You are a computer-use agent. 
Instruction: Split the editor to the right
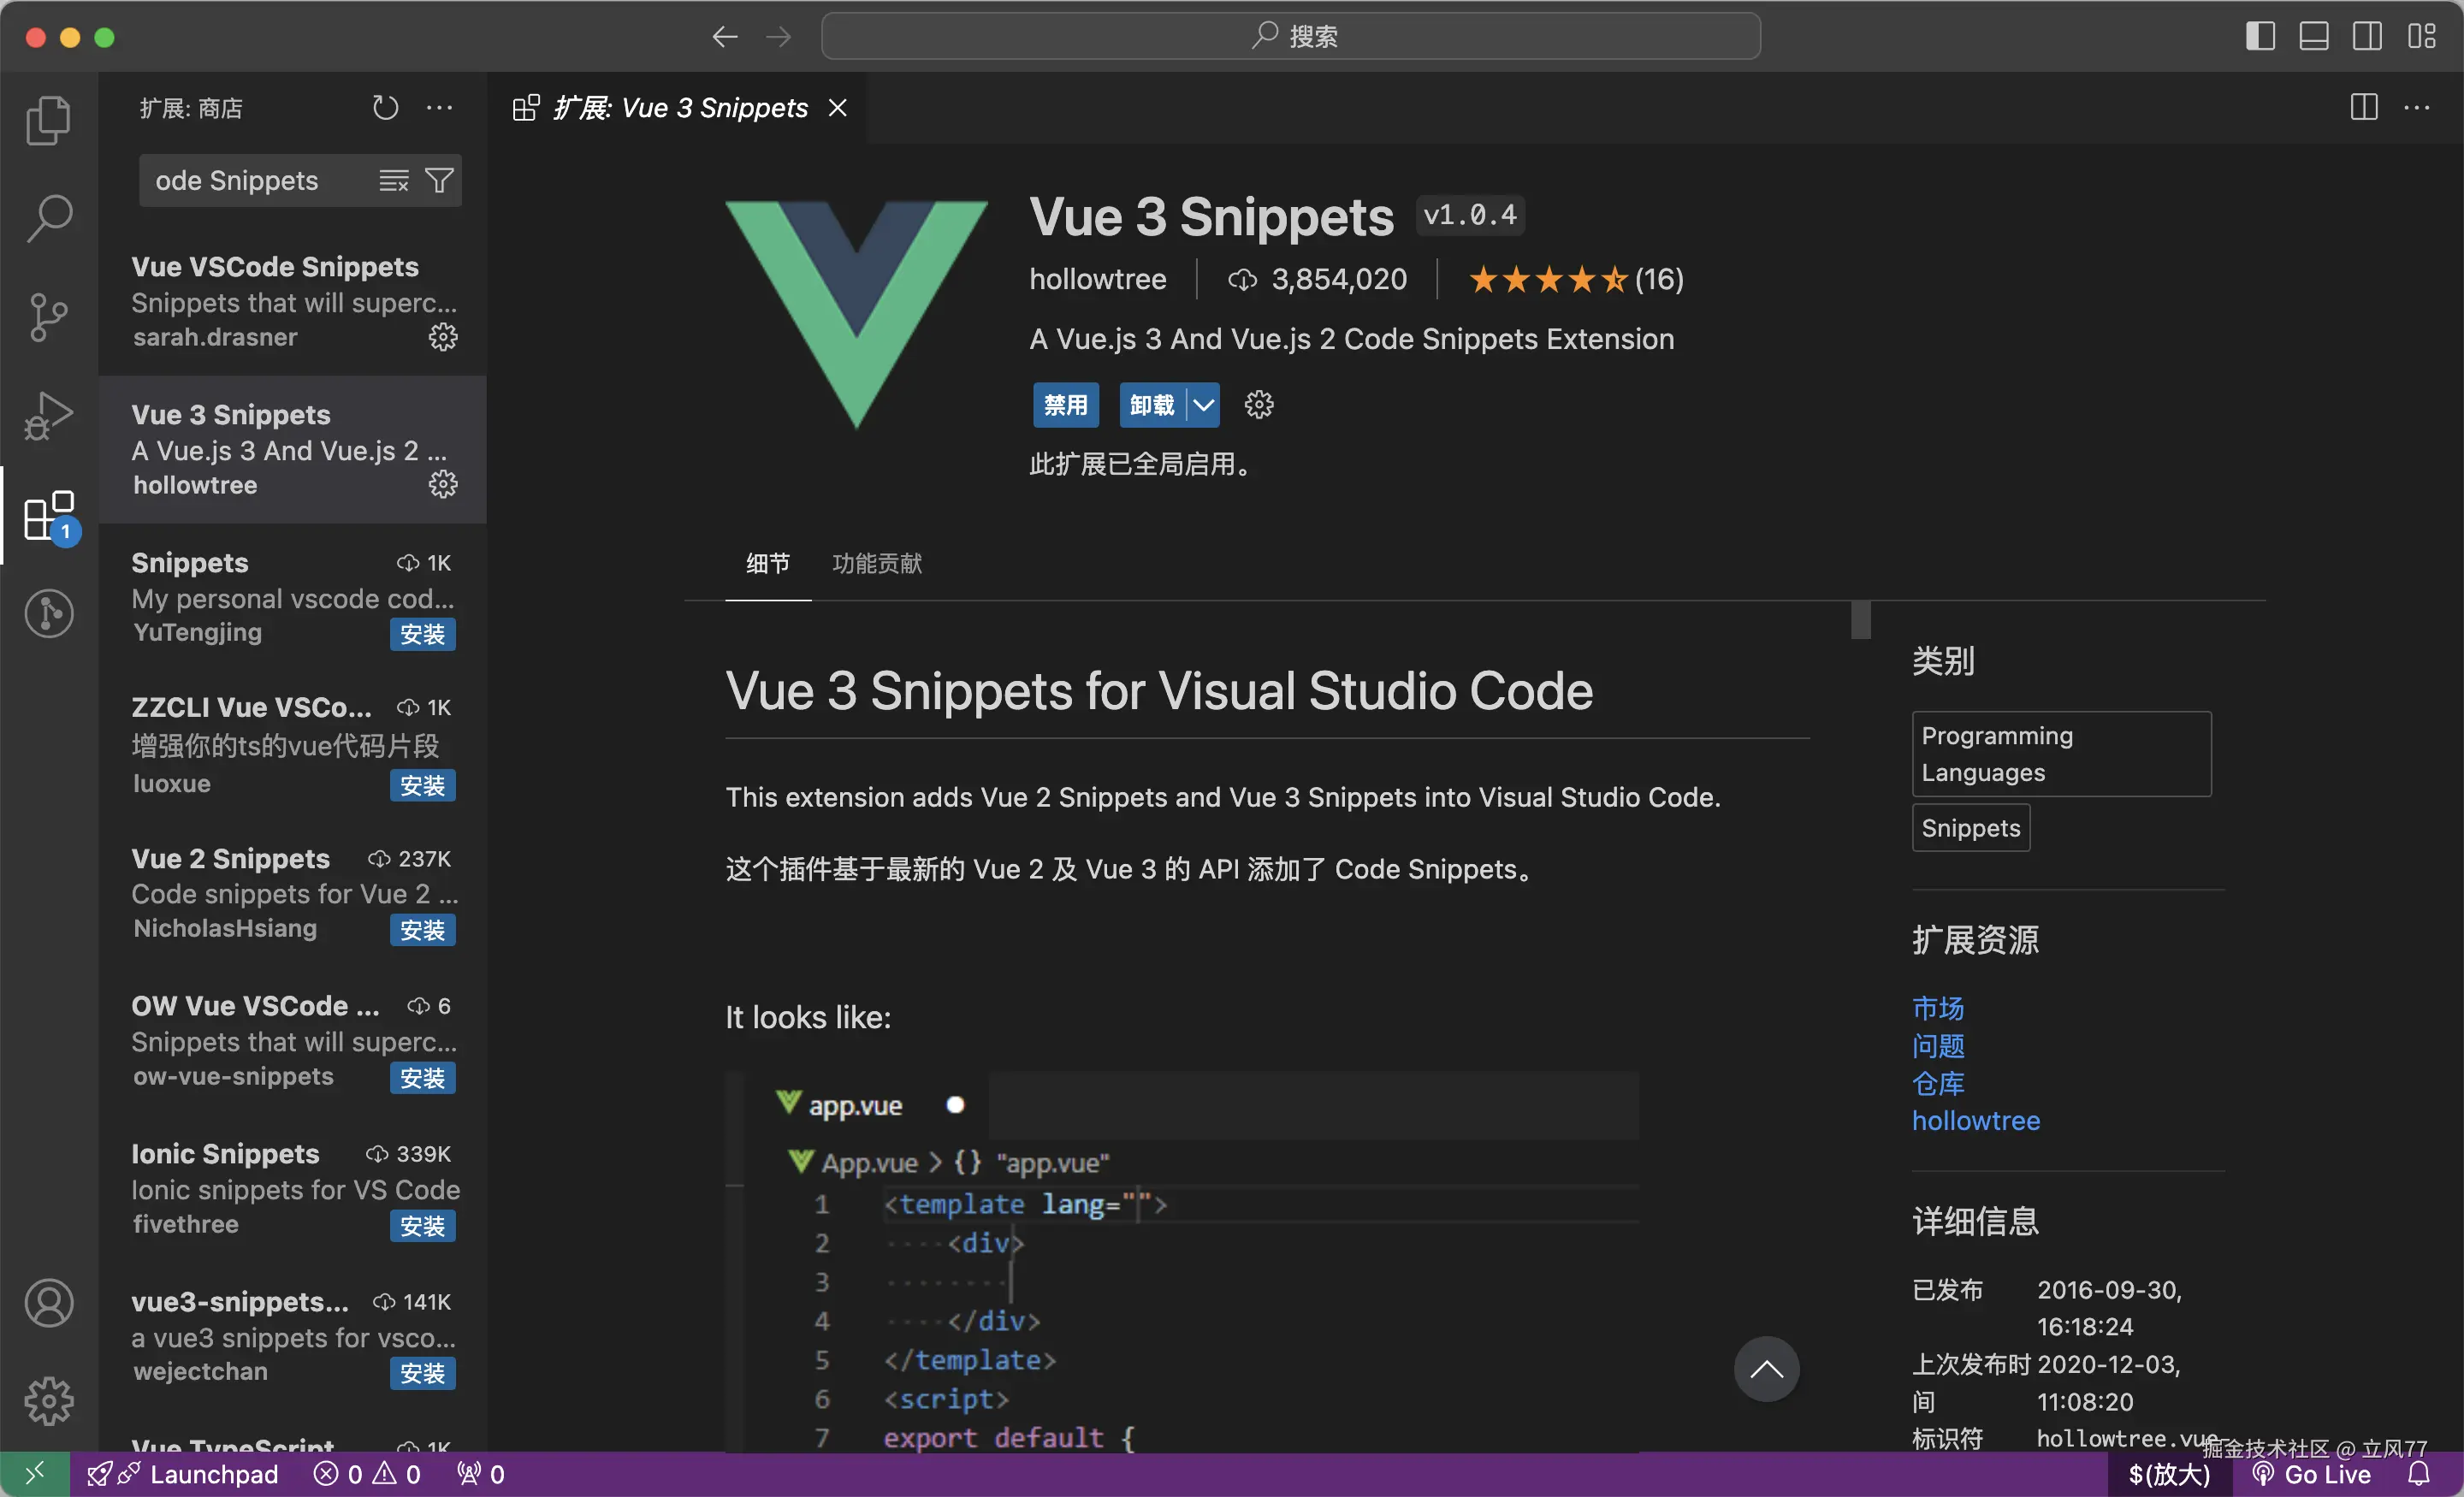point(2364,107)
